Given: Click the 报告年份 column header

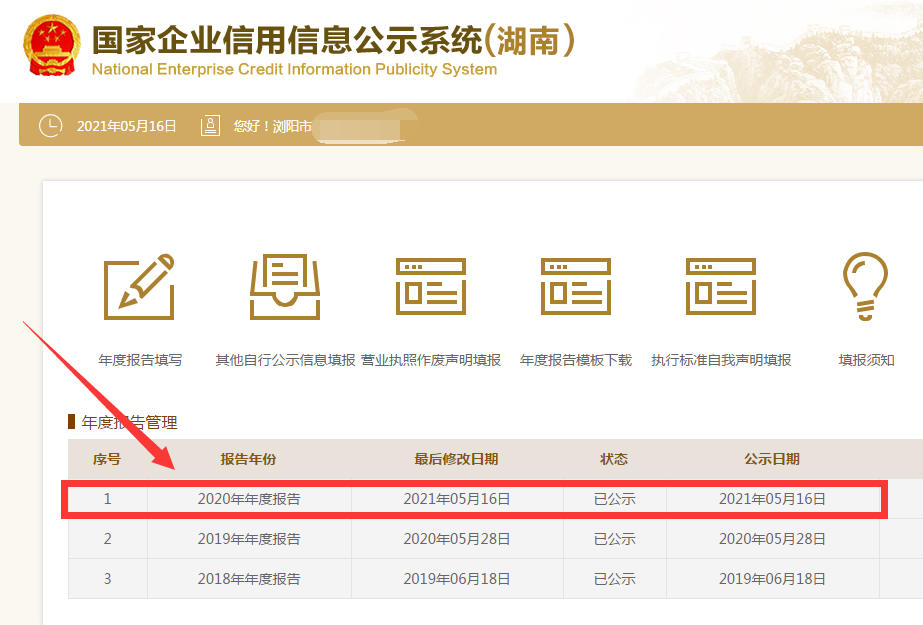Looking at the screenshot, I should (x=248, y=459).
